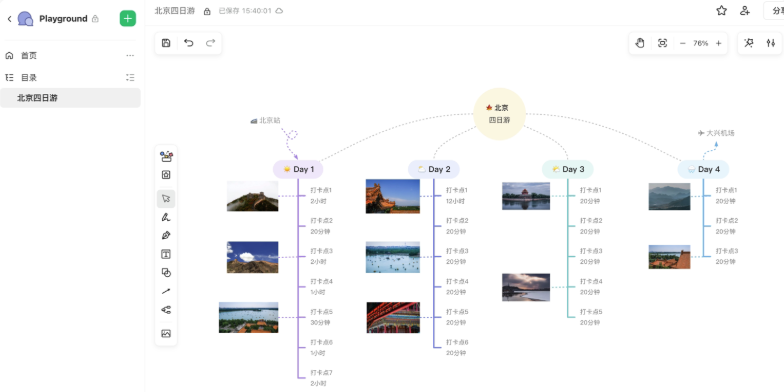Select the frame tool in left toolbar
The height and width of the screenshot is (392, 784).
[166, 174]
